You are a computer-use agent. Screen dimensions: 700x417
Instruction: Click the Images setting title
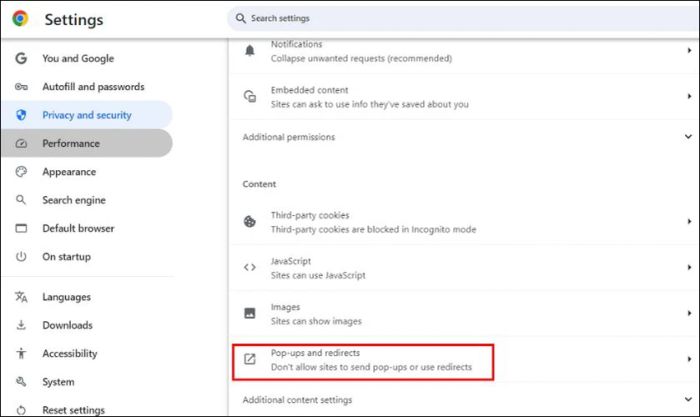[x=285, y=307]
